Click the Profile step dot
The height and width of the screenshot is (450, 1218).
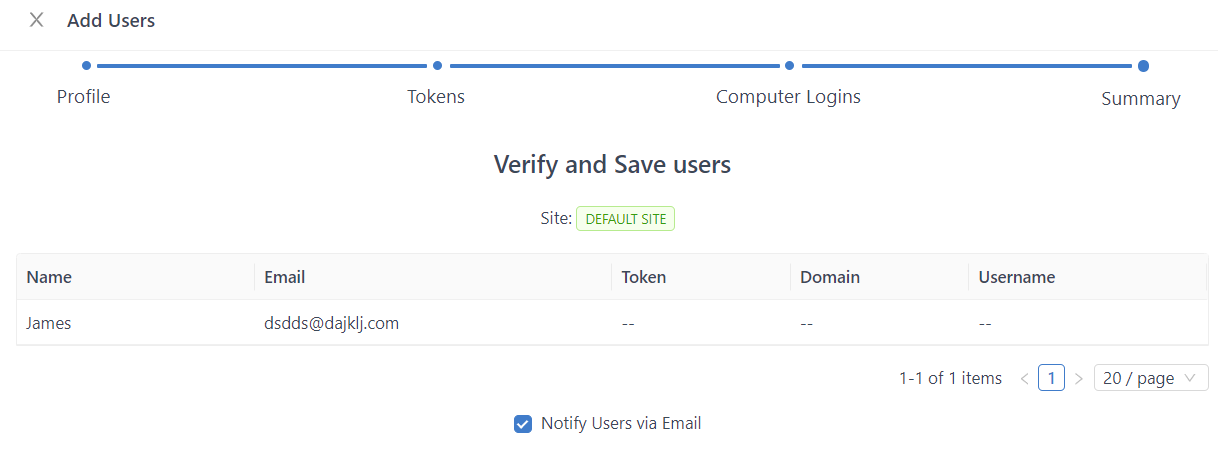[87, 66]
